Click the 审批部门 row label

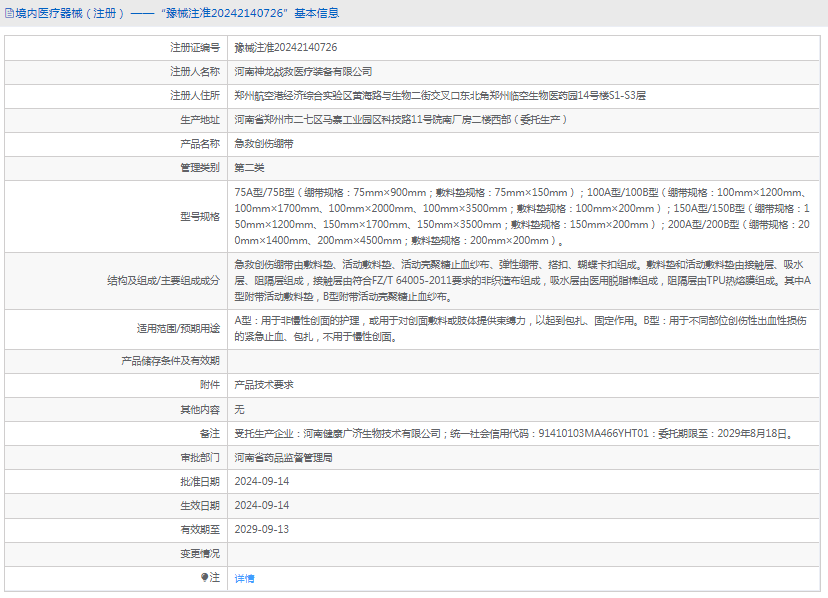tap(200, 458)
